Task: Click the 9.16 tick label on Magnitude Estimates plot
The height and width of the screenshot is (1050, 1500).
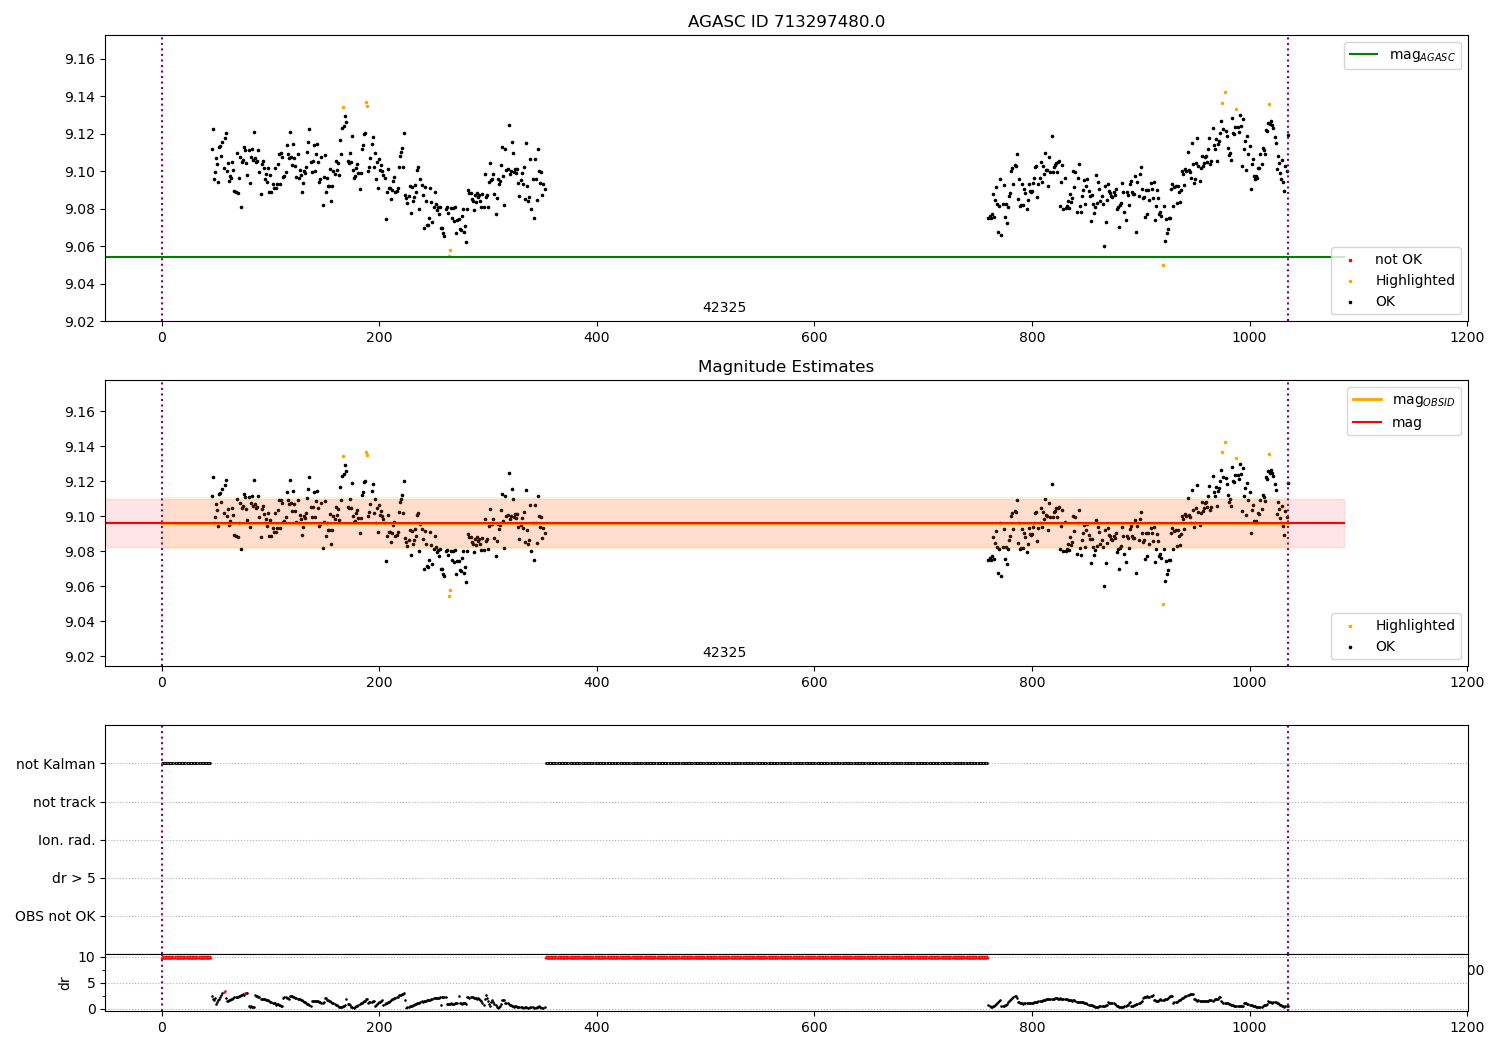Action: [x=79, y=412]
